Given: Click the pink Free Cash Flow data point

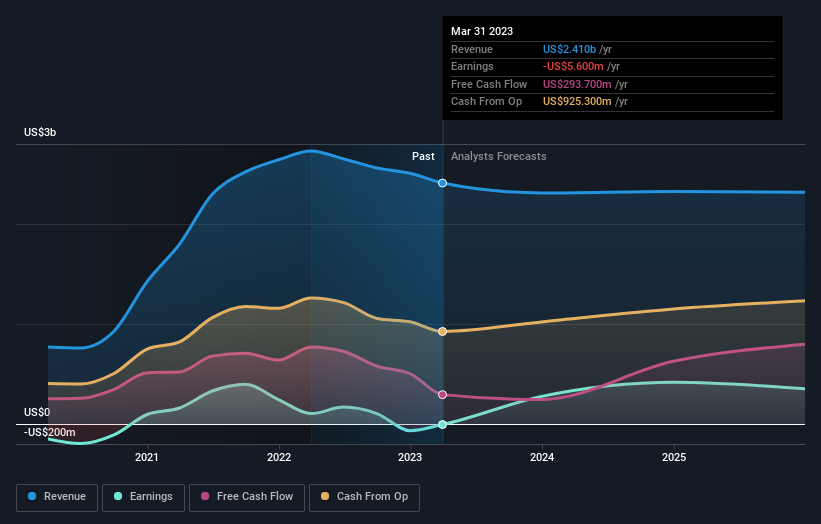Looking at the screenshot, I should (x=442, y=395).
